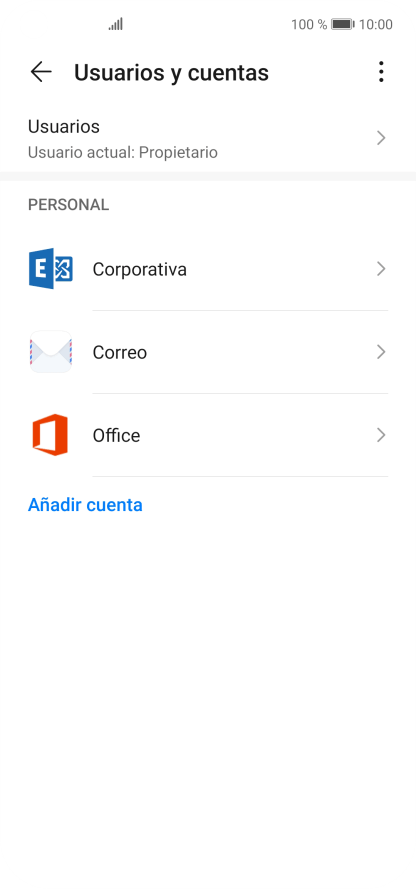The width and height of the screenshot is (416, 889).
Task: Tap the signal strength indicator
Action: click(x=116, y=24)
